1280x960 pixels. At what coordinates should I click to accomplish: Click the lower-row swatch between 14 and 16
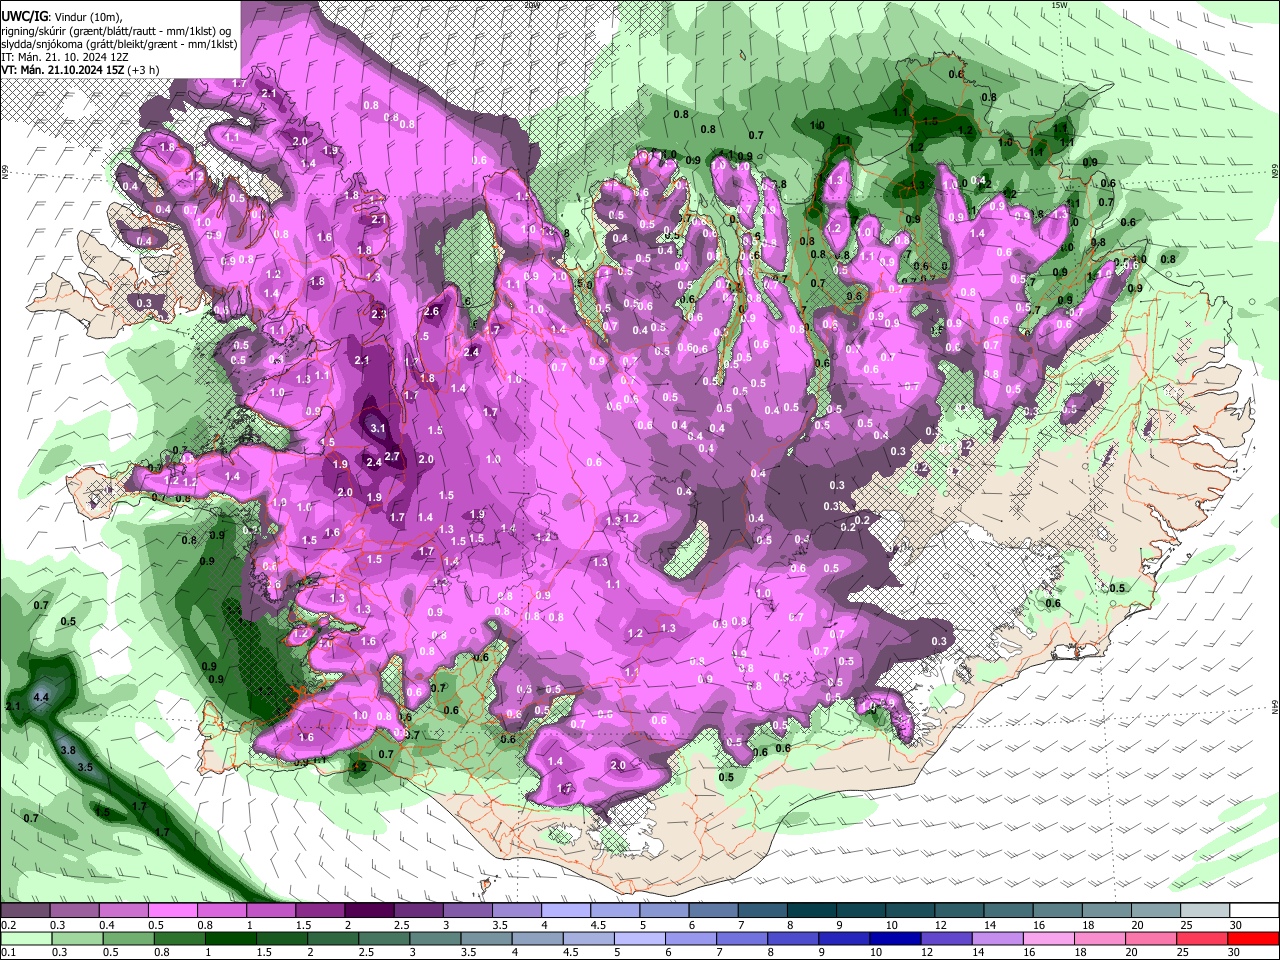(997, 938)
